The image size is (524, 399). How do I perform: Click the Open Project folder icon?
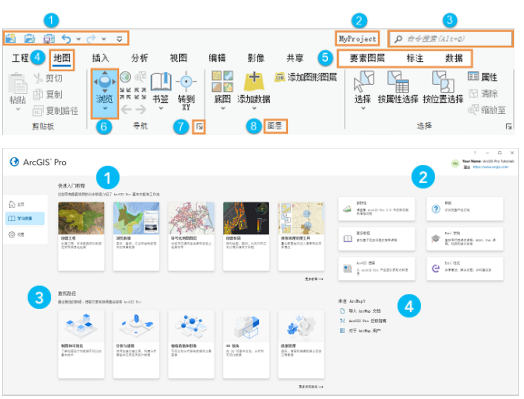[x=30, y=39]
